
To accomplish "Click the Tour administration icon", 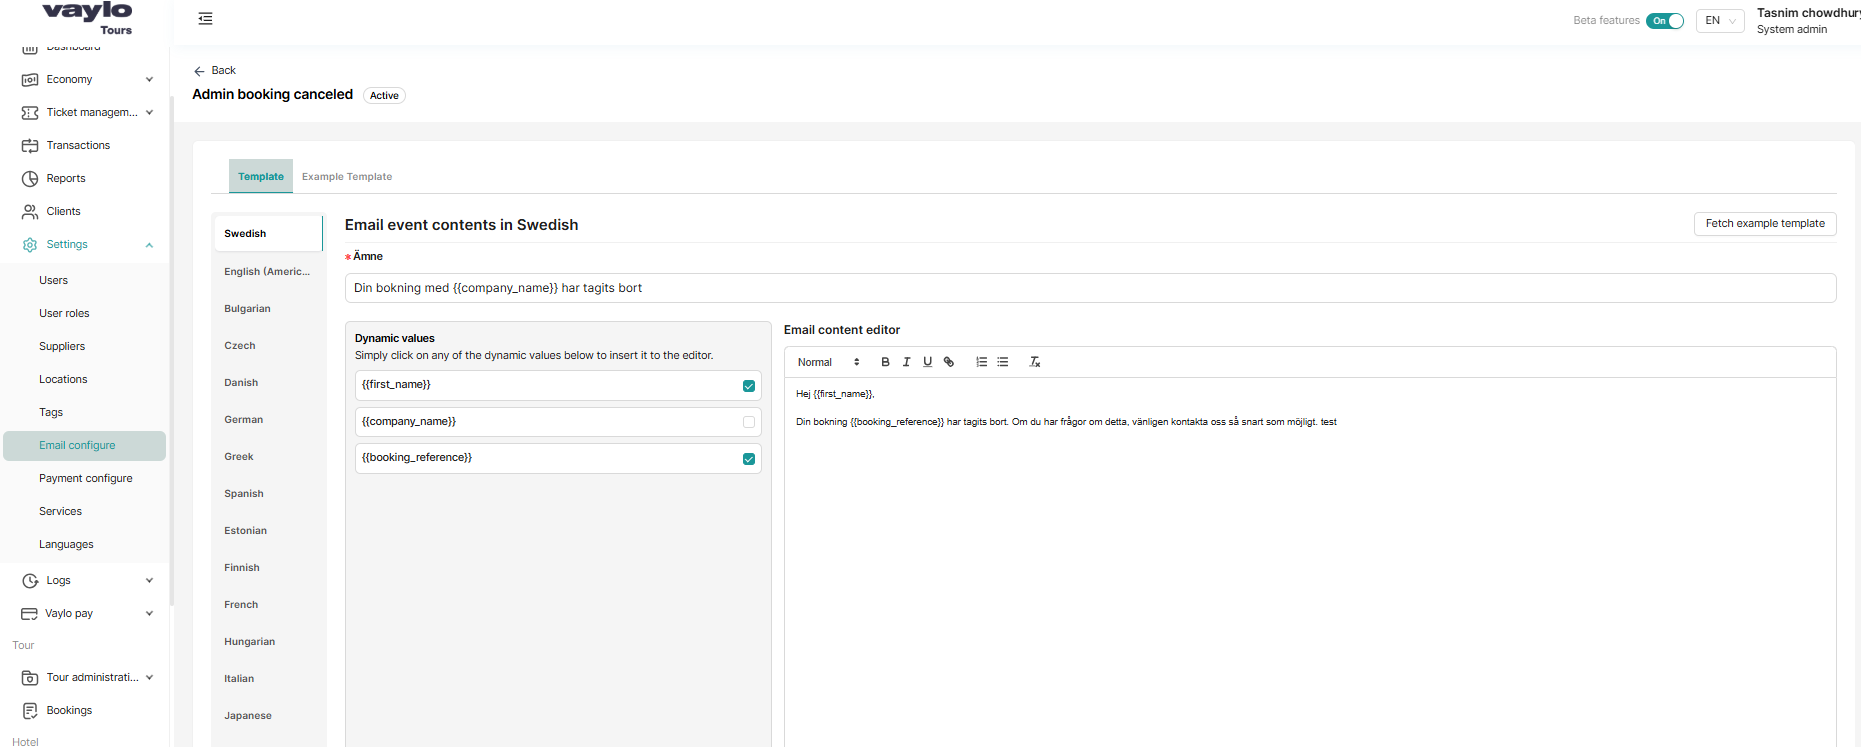I will (30, 678).
